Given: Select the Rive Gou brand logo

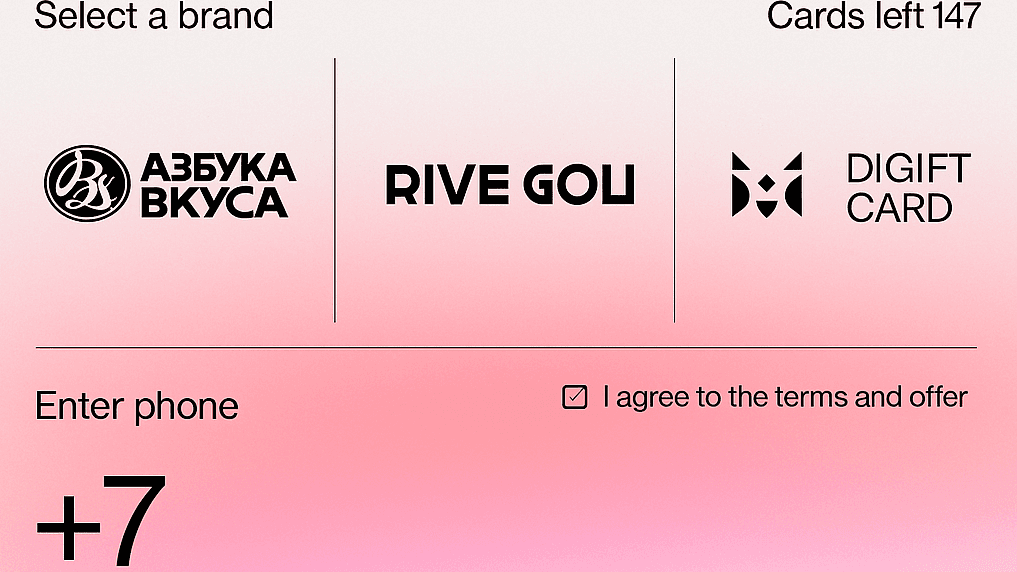Looking at the screenshot, I should (x=510, y=186).
